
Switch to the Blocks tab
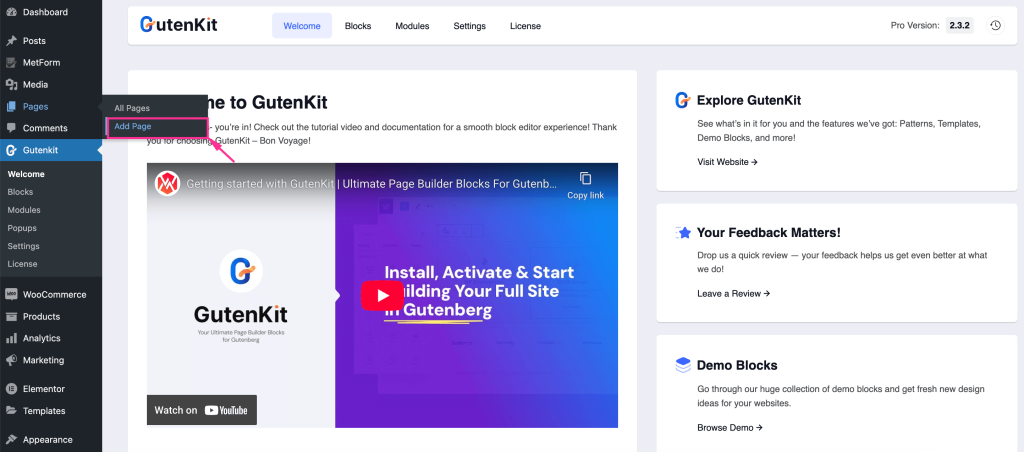(x=357, y=25)
